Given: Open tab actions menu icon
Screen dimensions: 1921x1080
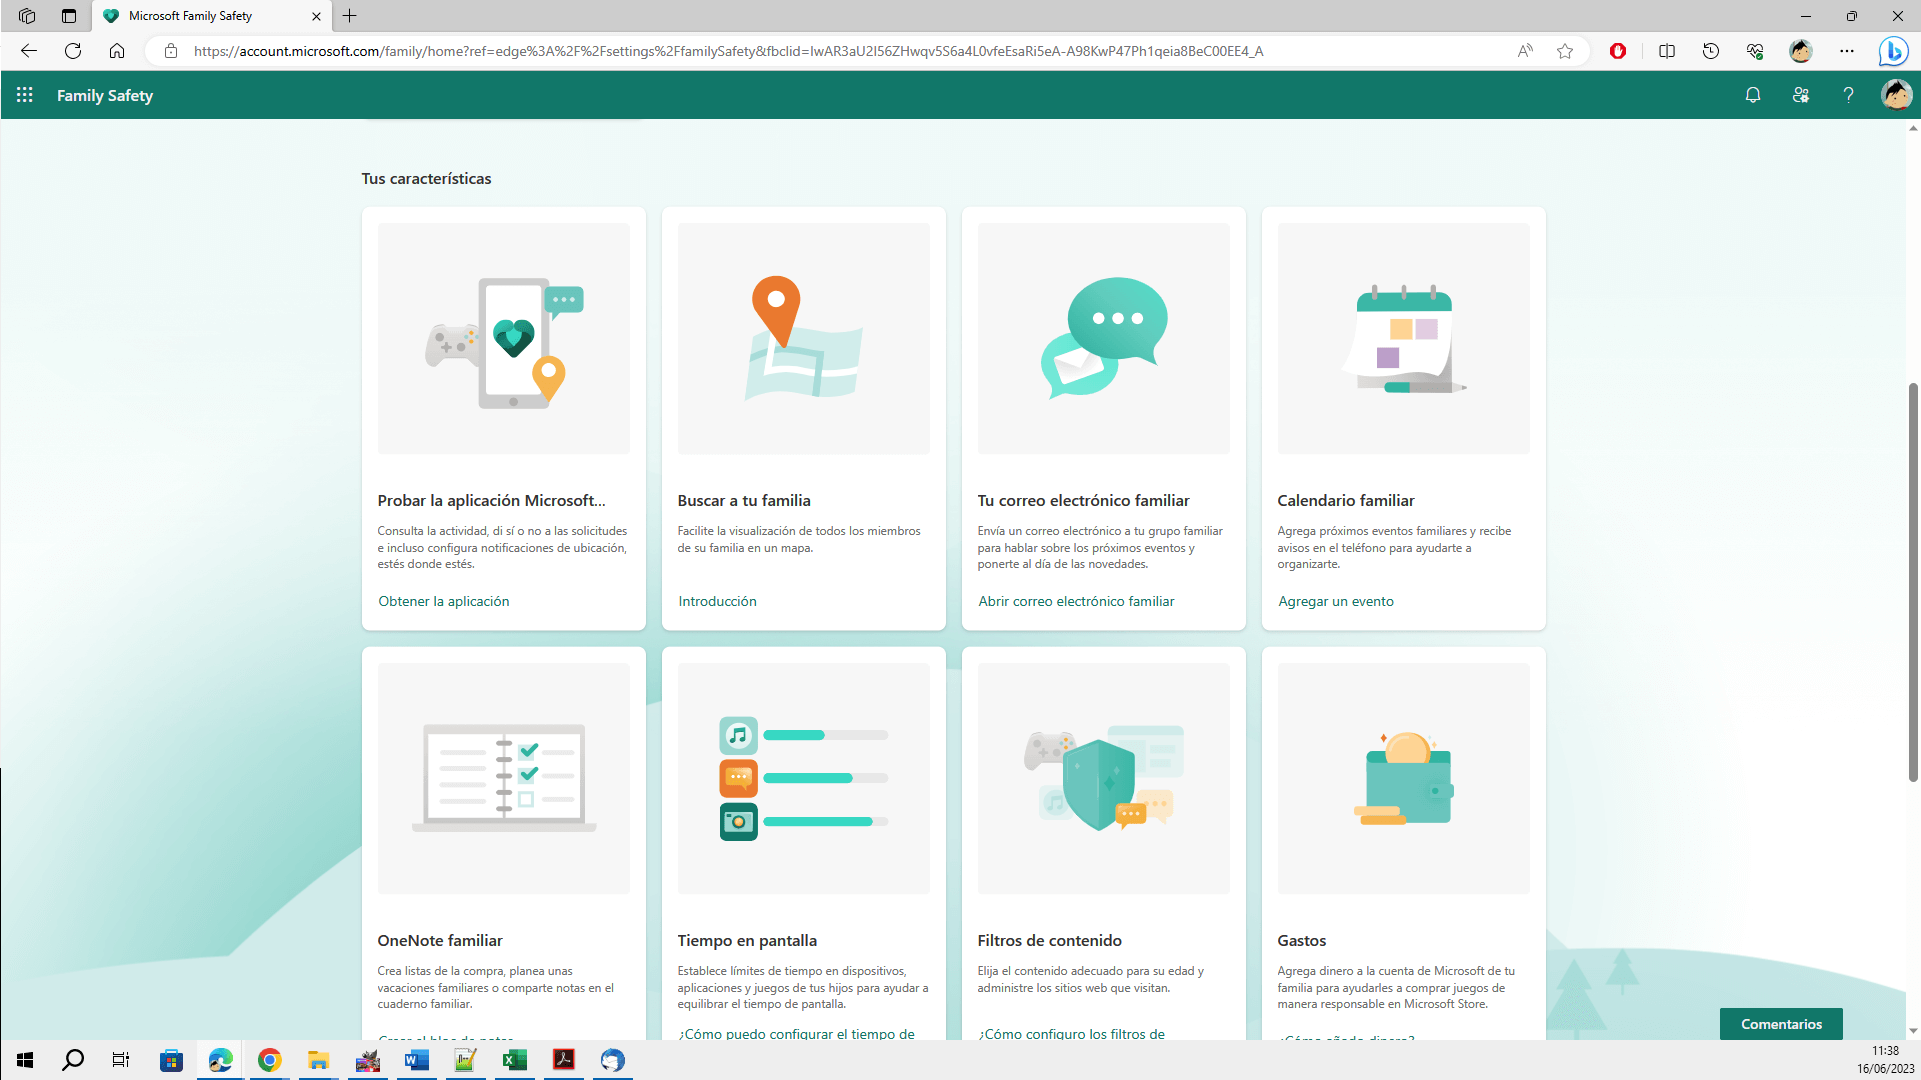Looking at the screenshot, I should click(69, 16).
